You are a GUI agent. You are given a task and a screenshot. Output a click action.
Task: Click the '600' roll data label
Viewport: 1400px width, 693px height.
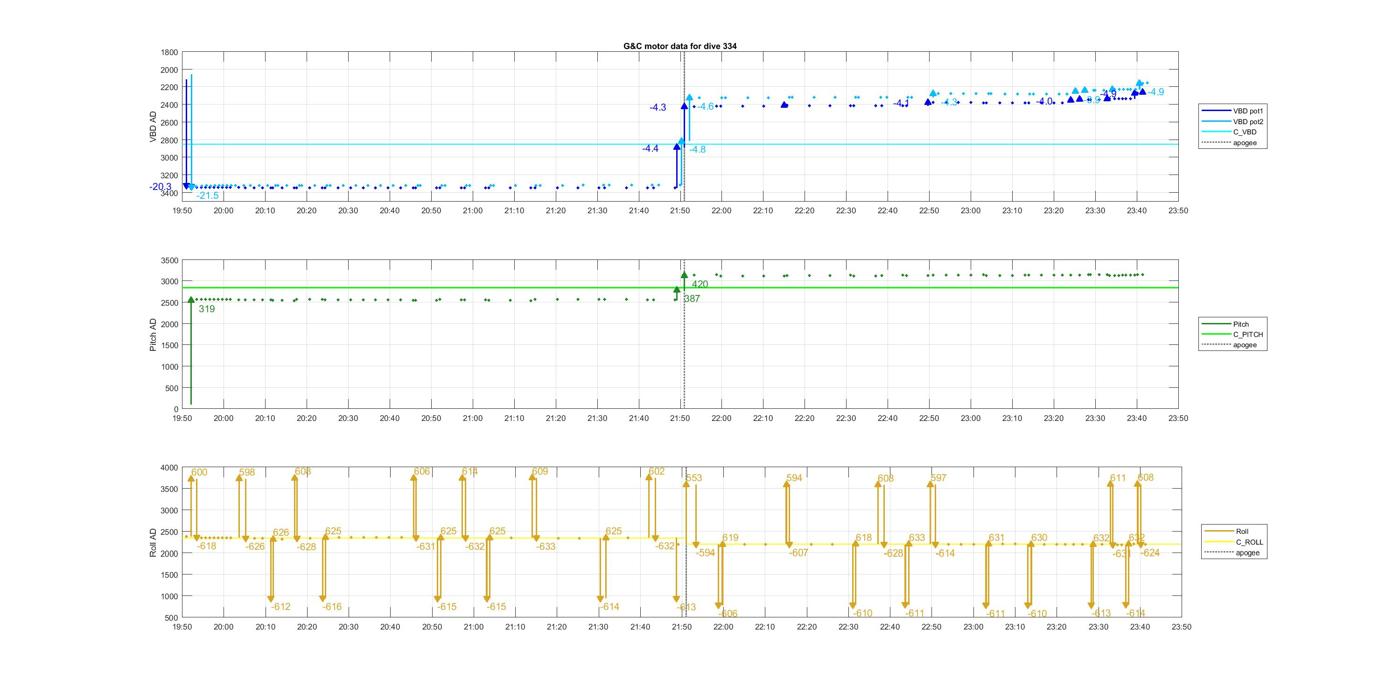pyautogui.click(x=199, y=472)
